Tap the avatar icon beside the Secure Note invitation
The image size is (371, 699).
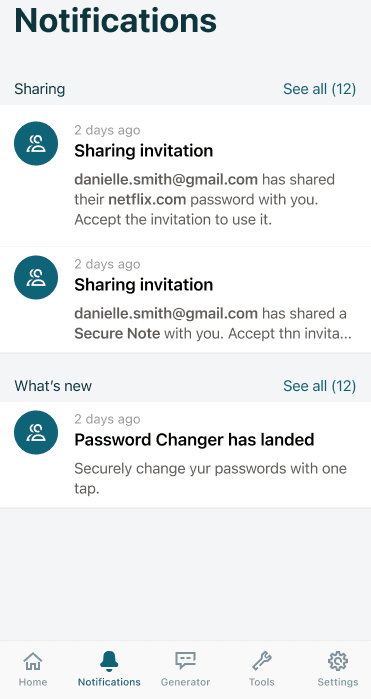pos(36,277)
